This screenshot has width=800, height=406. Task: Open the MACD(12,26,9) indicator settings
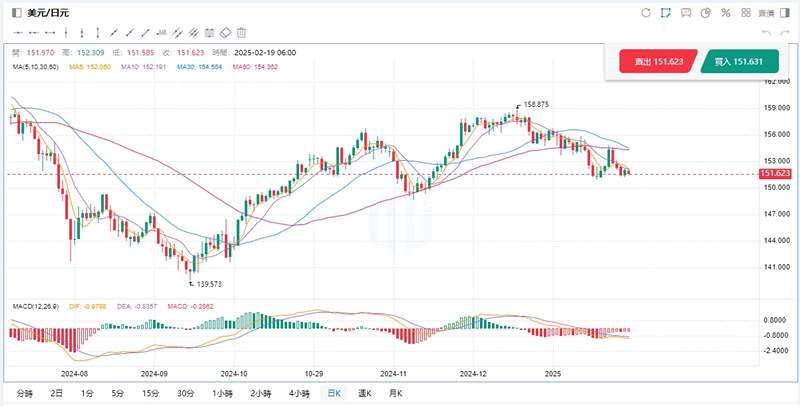[33, 304]
